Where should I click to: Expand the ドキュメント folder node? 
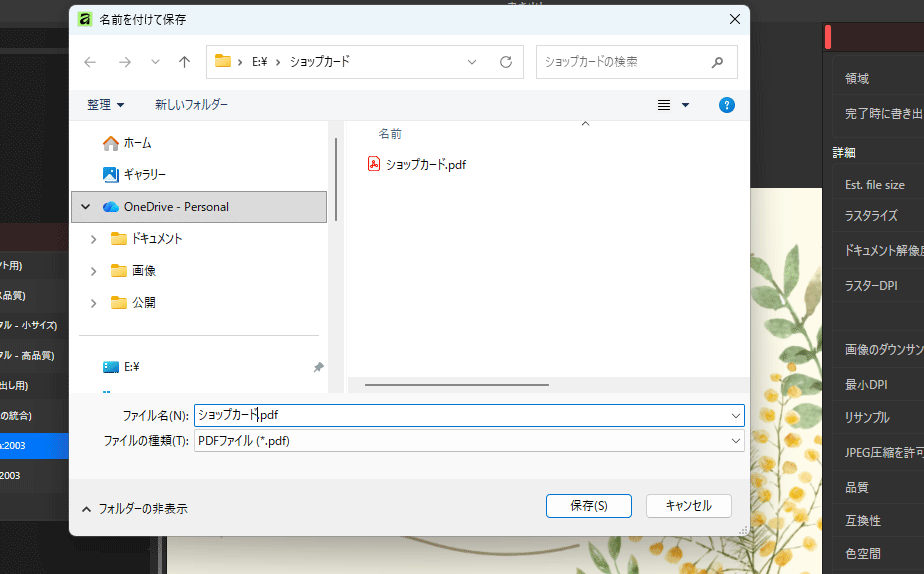pos(93,239)
